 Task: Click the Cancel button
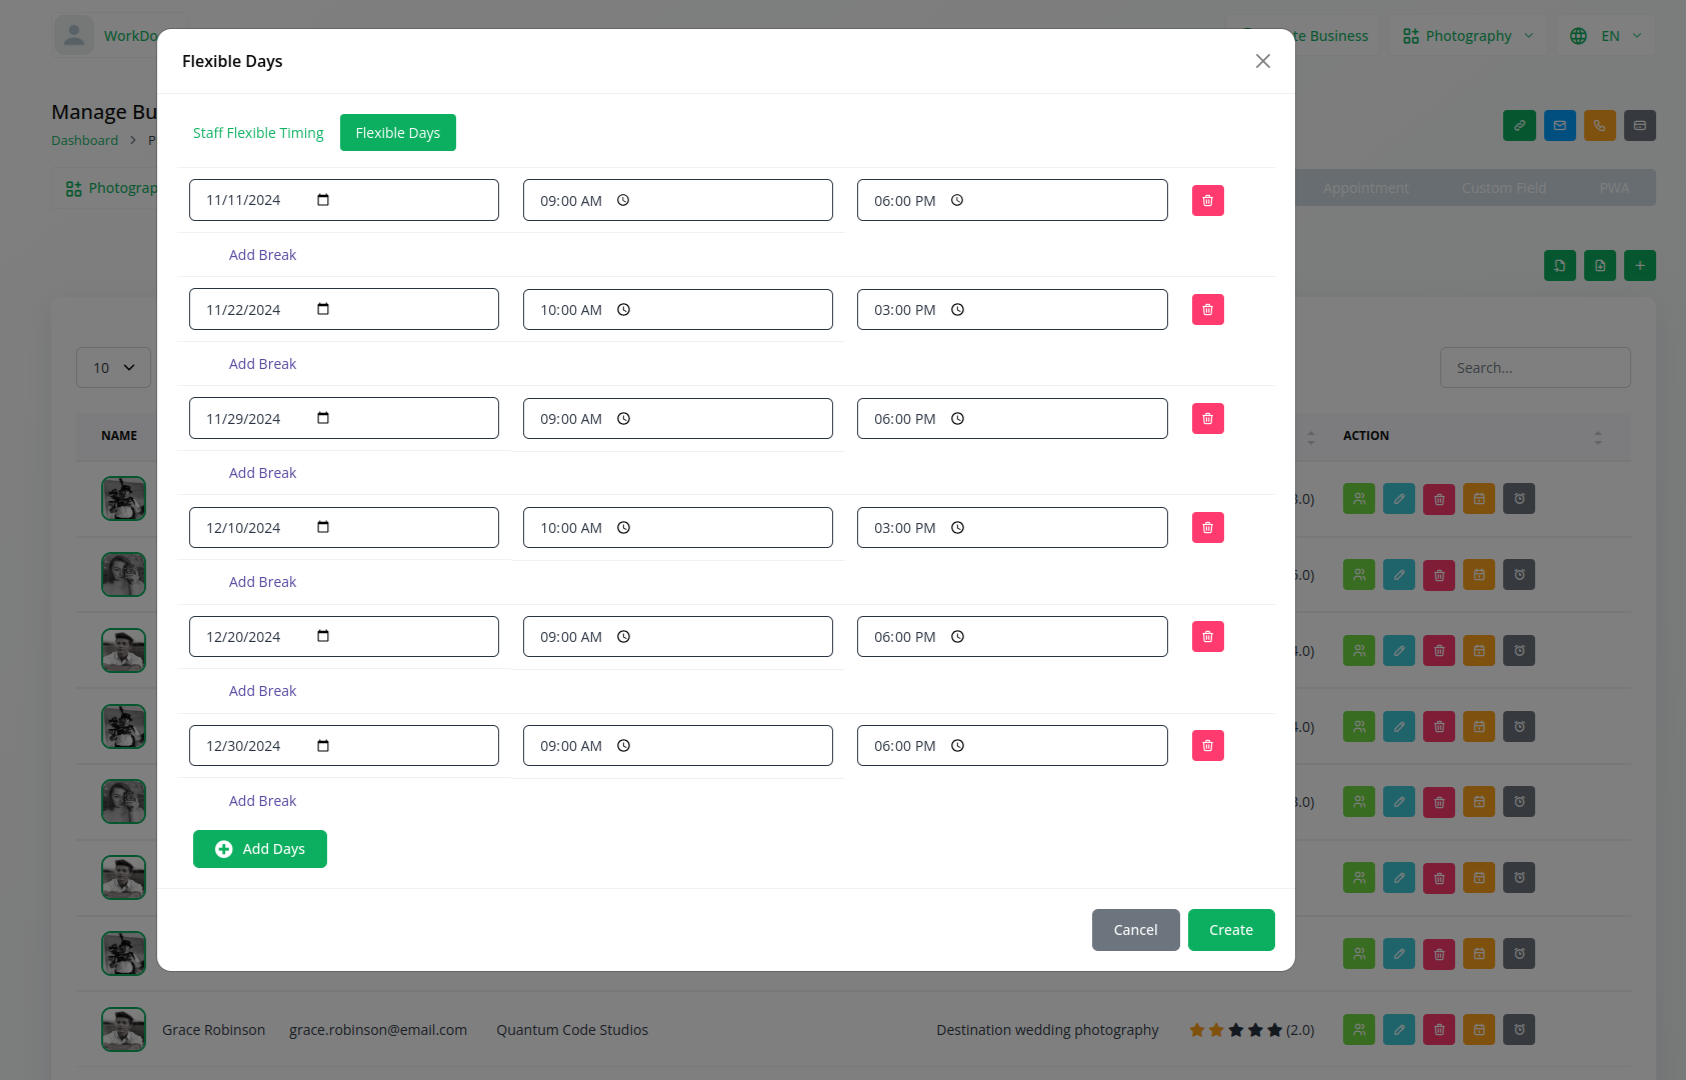tap(1136, 930)
